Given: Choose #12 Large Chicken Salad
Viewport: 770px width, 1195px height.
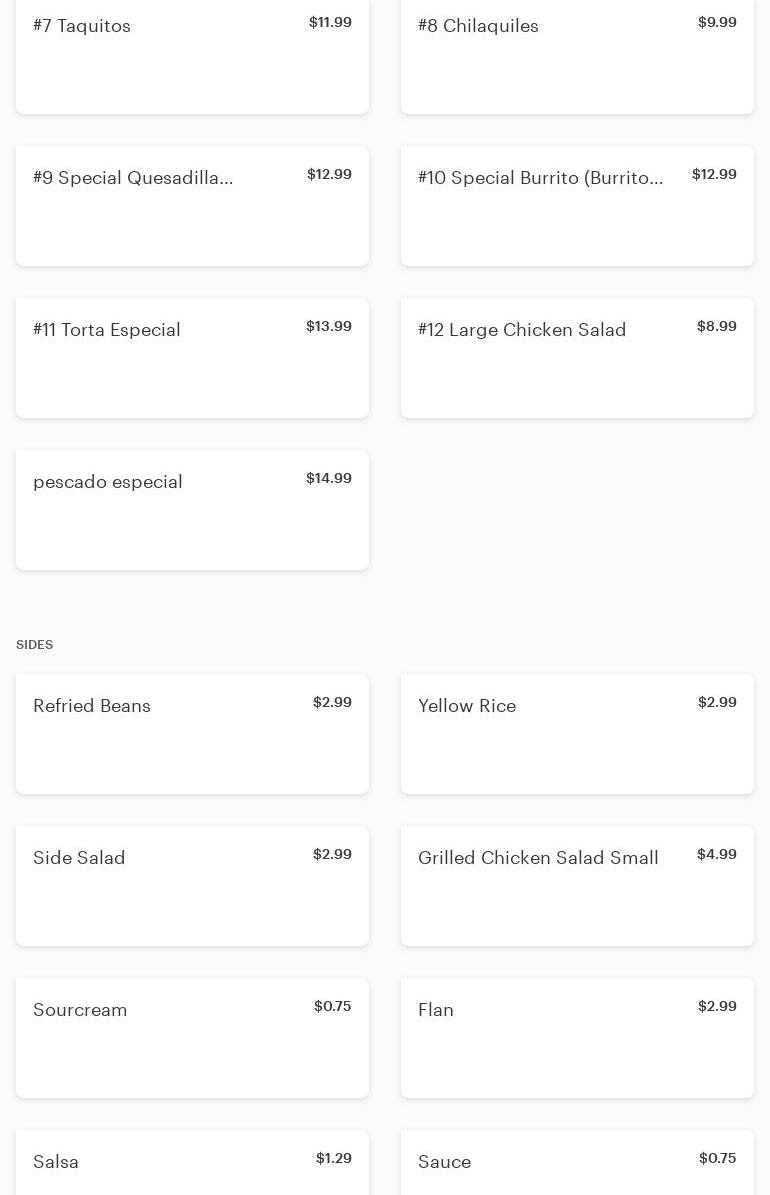Looking at the screenshot, I should point(577,358).
